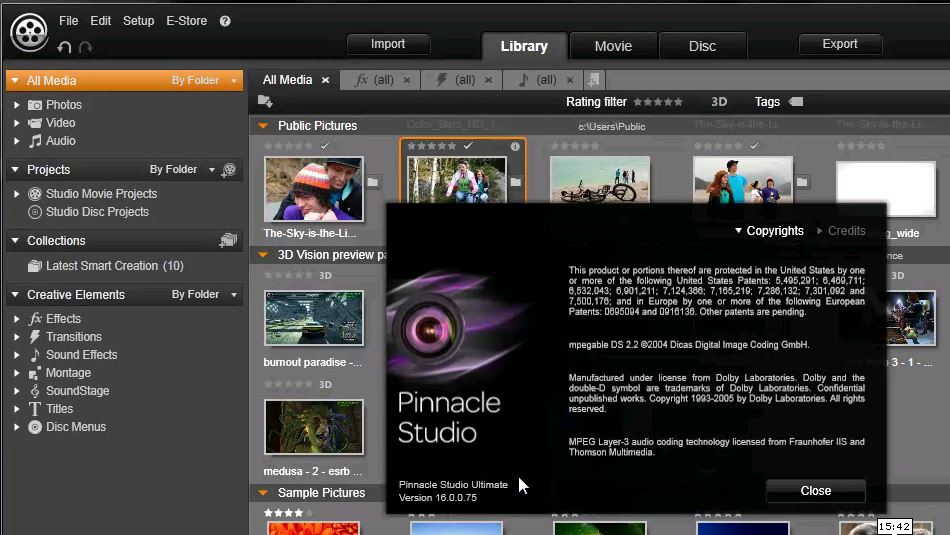
Task: Select the medusa - 2 - esrb thumbnail
Action: [314, 427]
